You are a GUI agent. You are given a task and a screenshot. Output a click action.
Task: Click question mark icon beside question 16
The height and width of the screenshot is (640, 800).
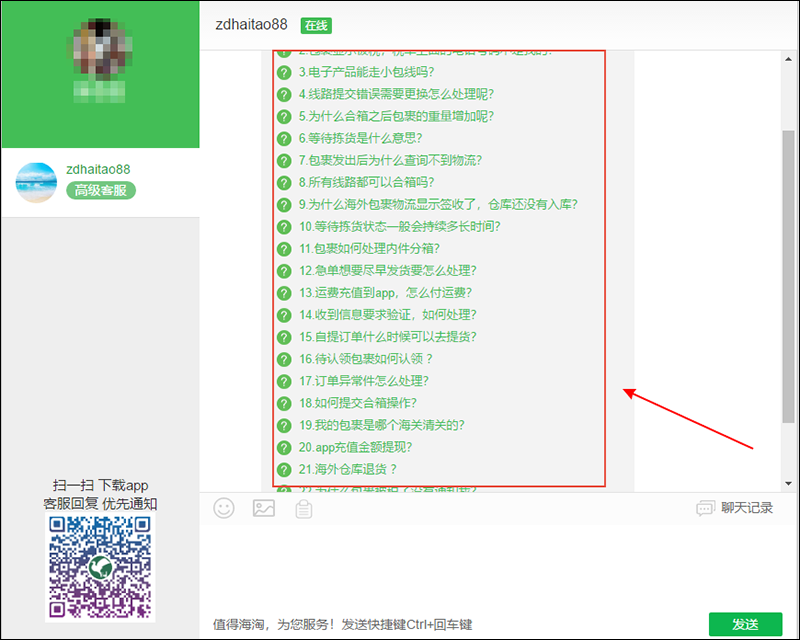(284, 359)
